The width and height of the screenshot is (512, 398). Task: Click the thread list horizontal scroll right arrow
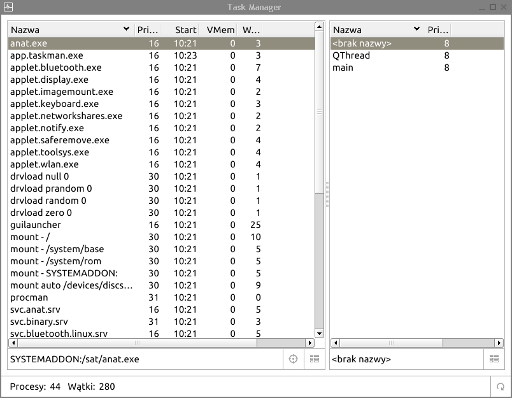(499, 343)
